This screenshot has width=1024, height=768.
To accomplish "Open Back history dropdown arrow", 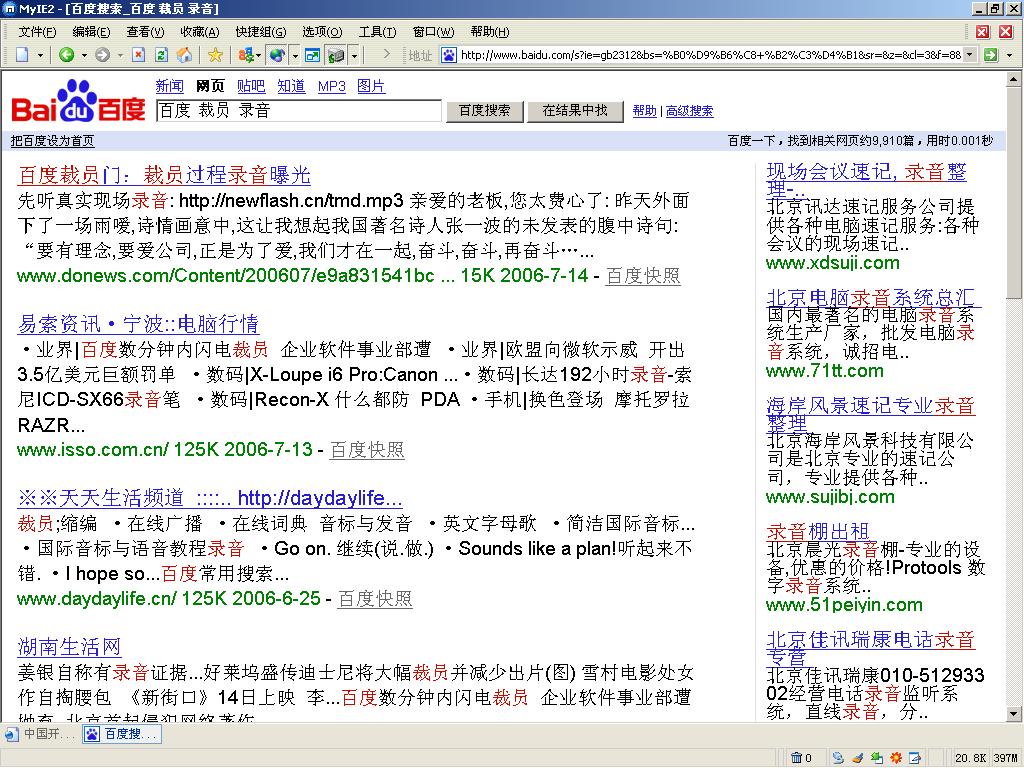I will tap(84, 56).
